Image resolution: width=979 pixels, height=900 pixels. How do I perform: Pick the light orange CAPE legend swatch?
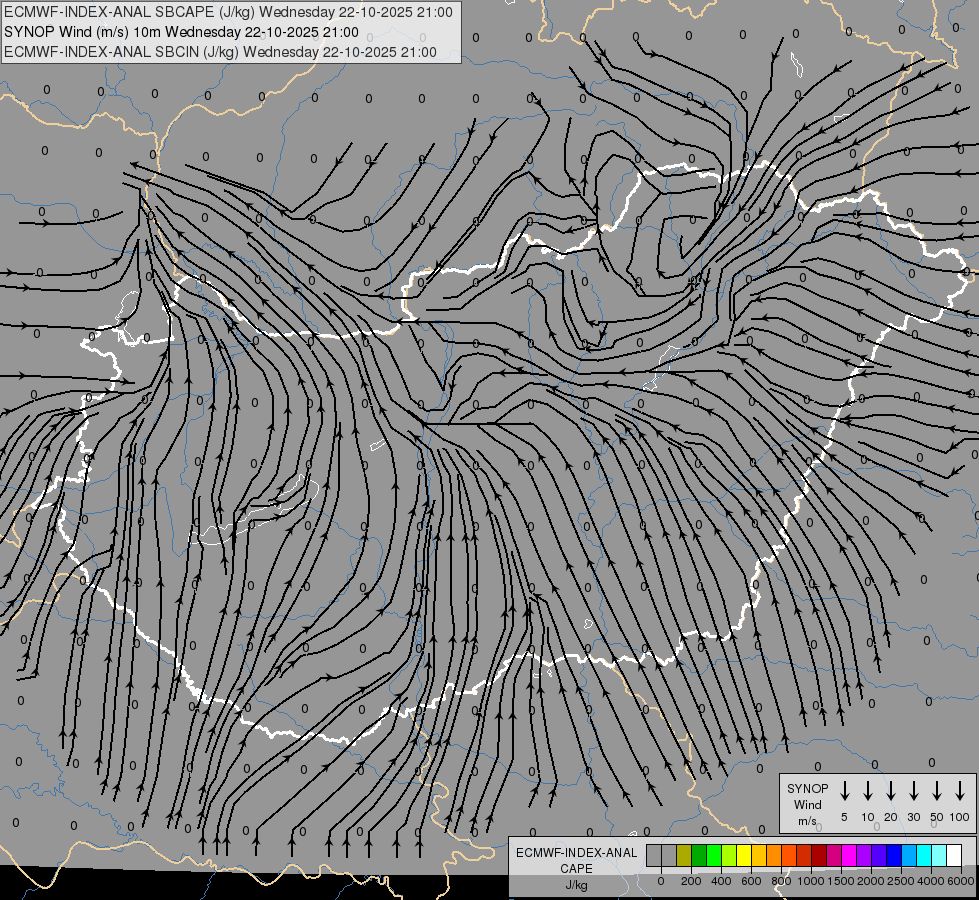[x=774, y=855]
